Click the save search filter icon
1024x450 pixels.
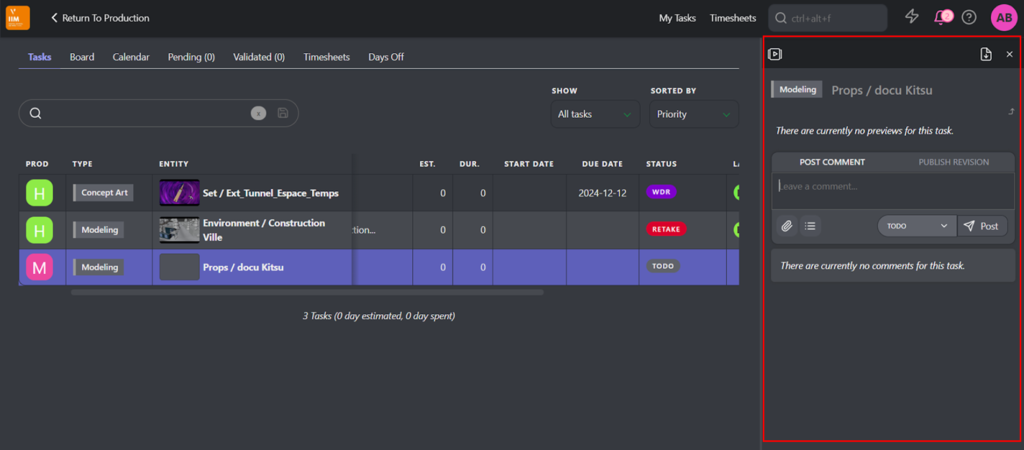point(283,113)
